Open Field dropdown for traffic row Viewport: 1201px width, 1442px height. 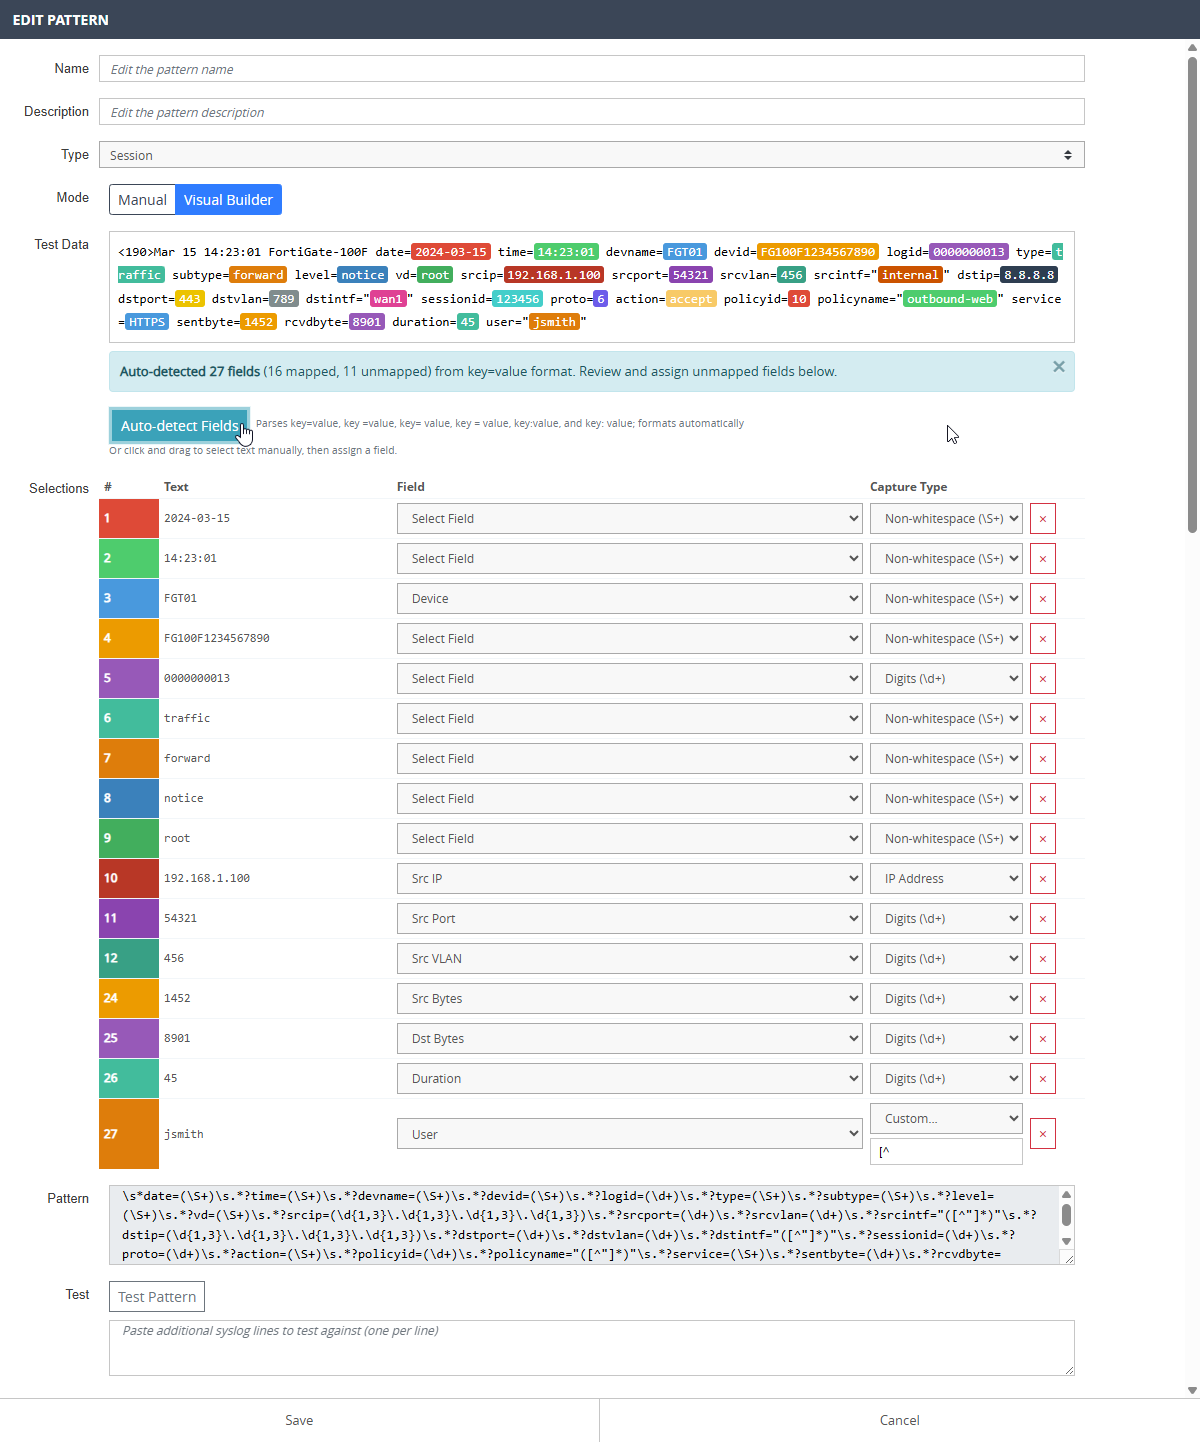tap(630, 719)
